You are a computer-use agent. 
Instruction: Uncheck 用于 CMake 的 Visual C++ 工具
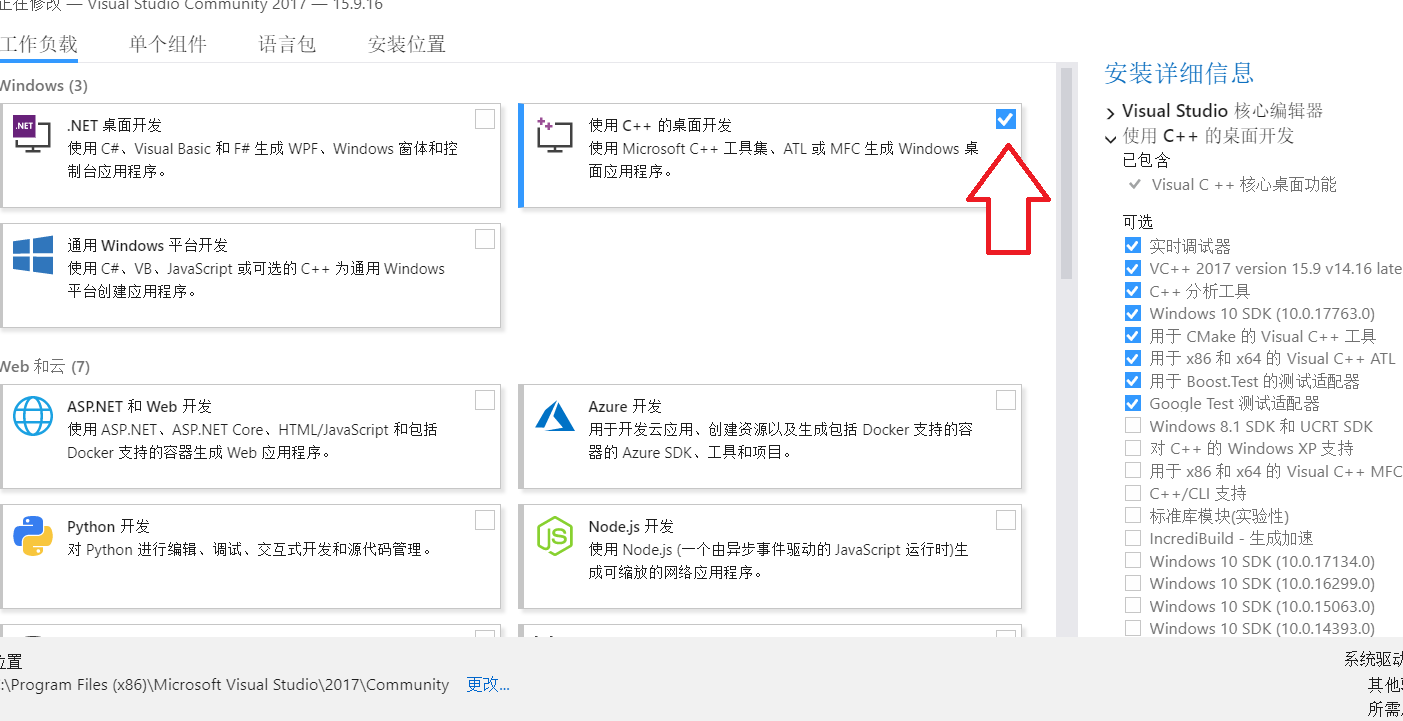1133,336
